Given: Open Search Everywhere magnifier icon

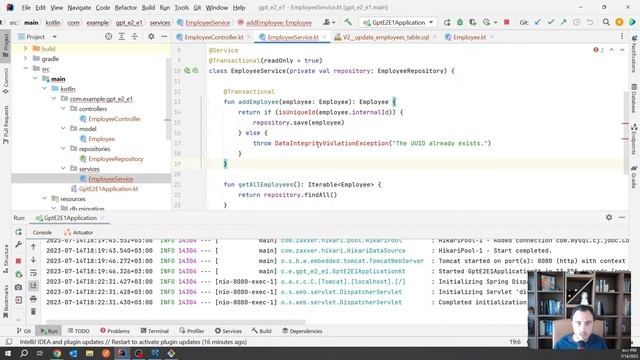Looking at the screenshot, I should pos(606,22).
